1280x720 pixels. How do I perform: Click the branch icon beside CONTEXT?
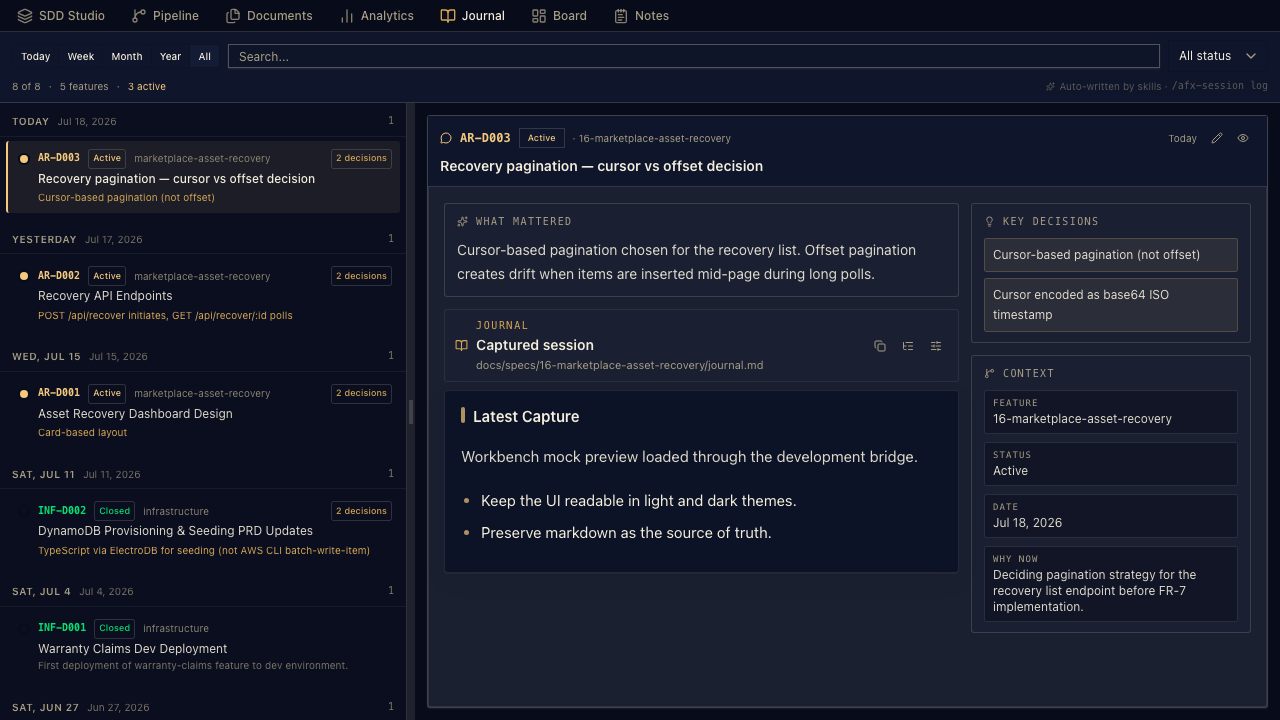point(990,373)
